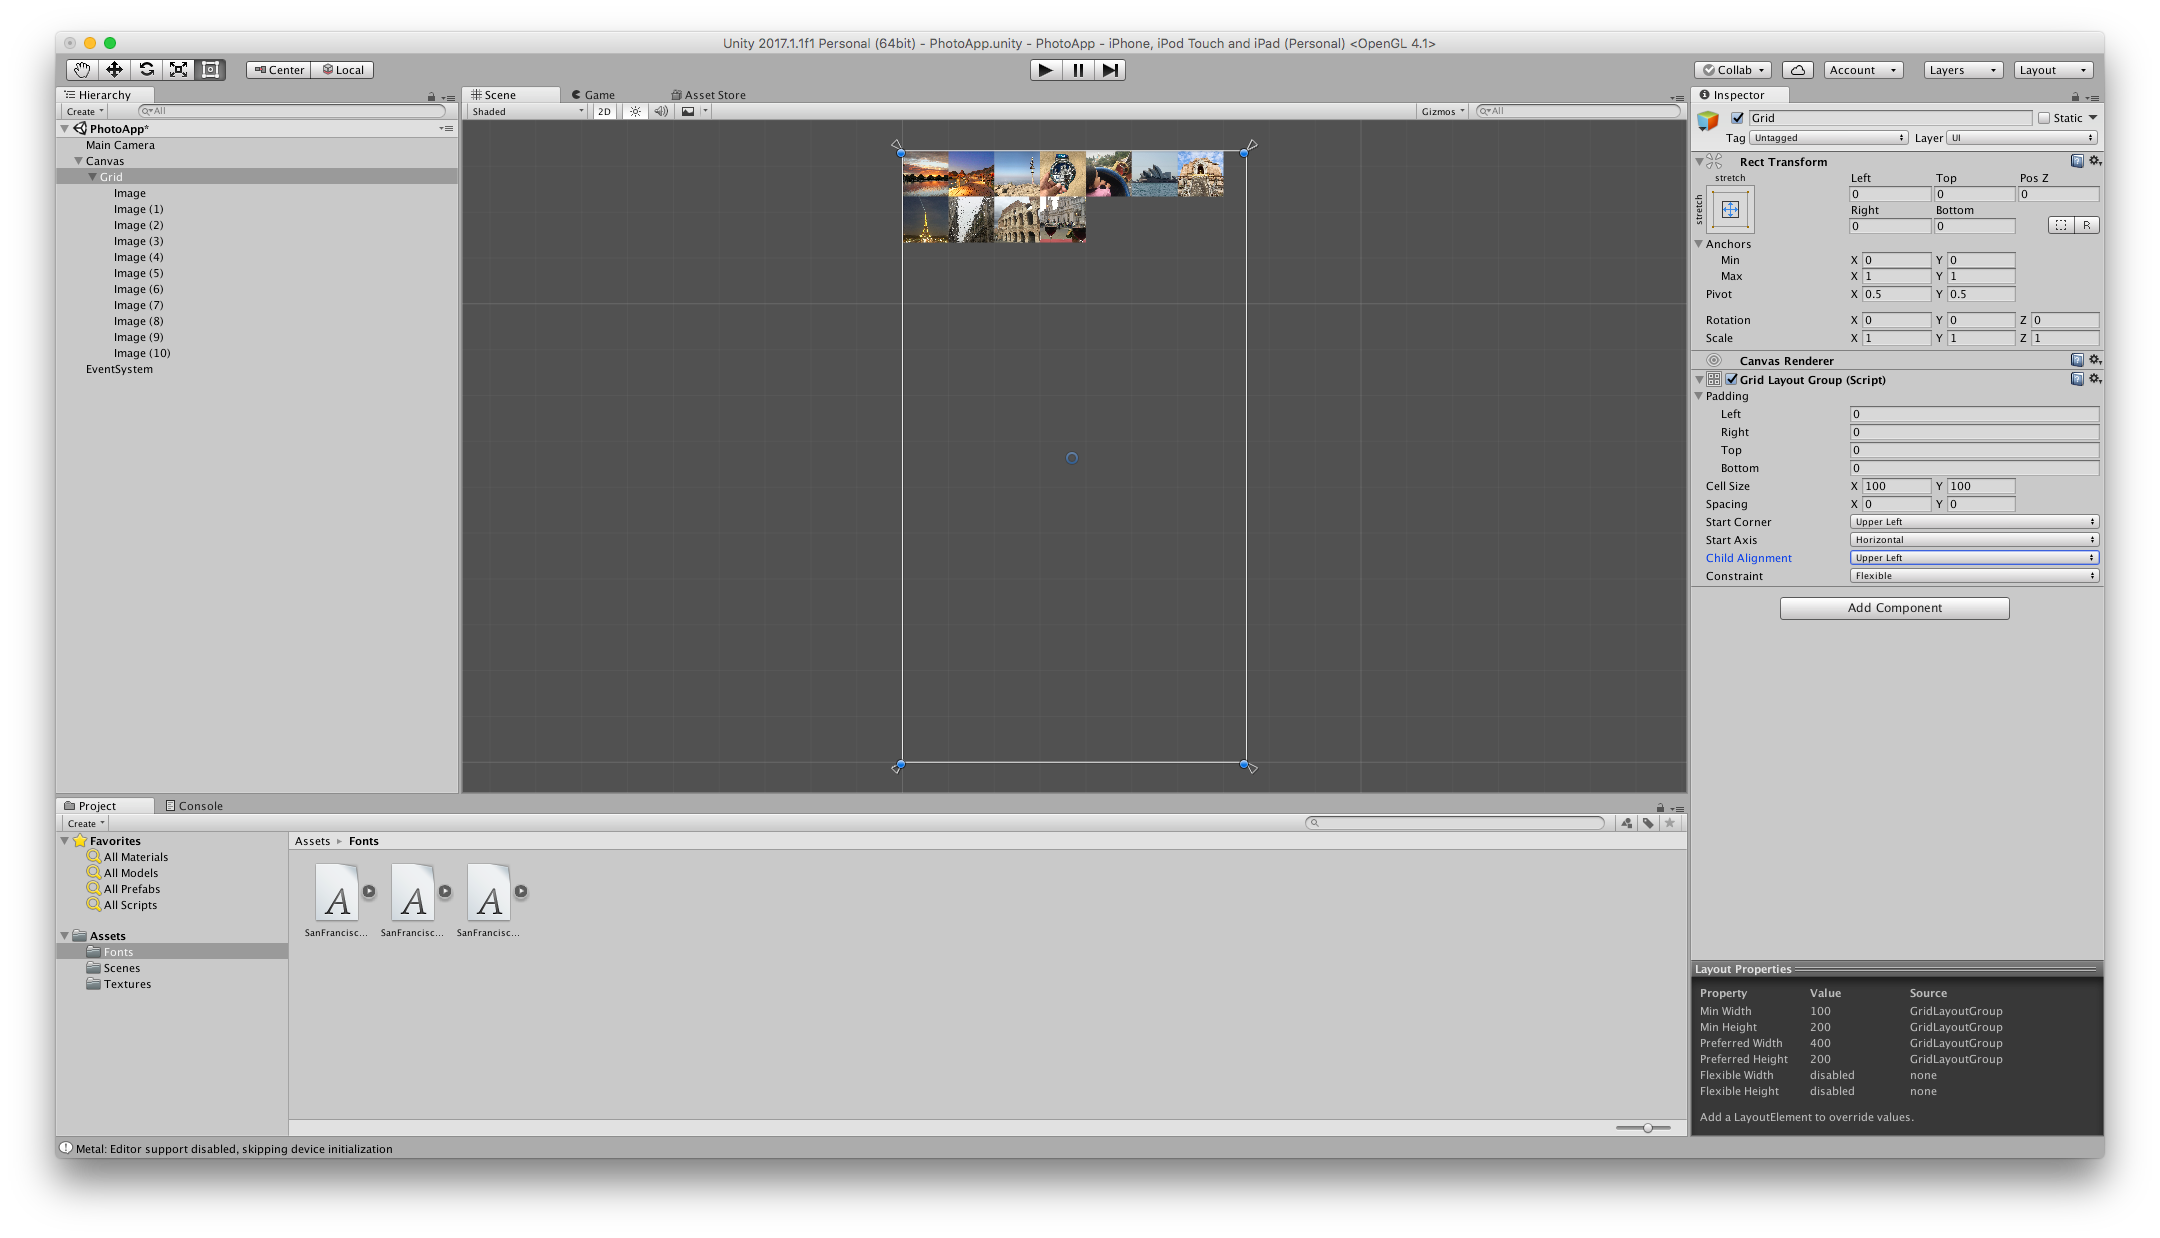This screenshot has height=1238, width=2160.
Task: Toggle 2D mode in the Scene view
Action: click(604, 111)
